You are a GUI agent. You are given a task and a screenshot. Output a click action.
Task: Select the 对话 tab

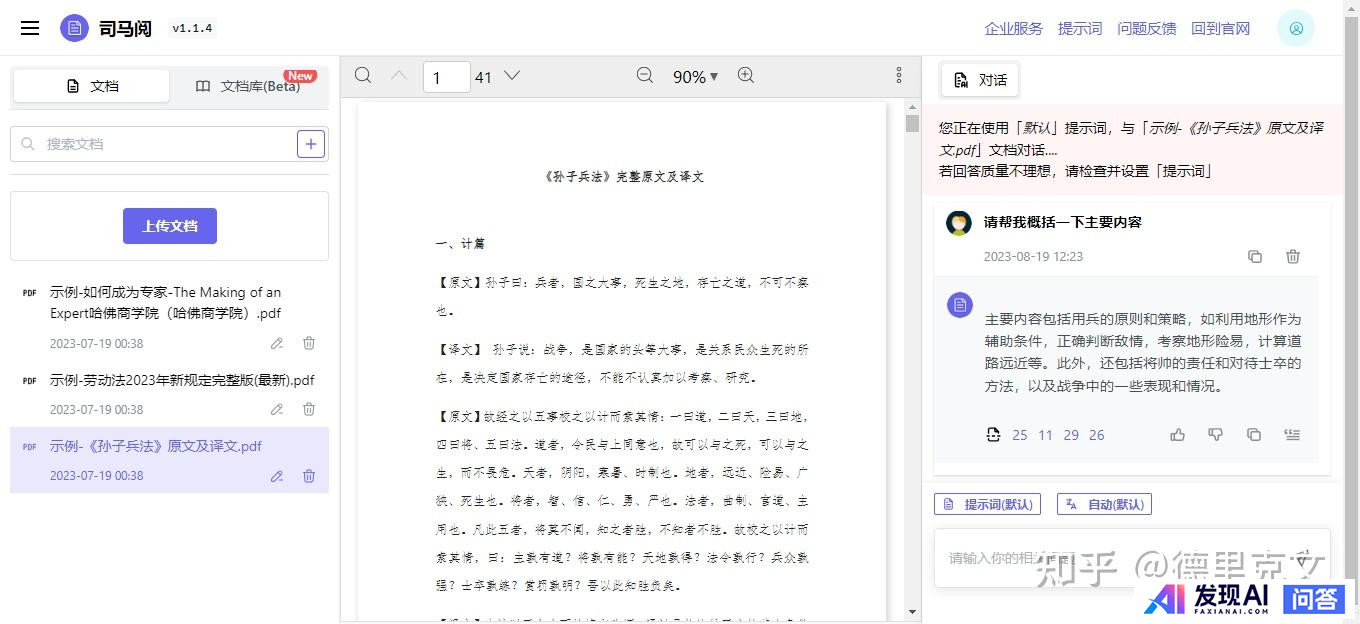(980, 80)
